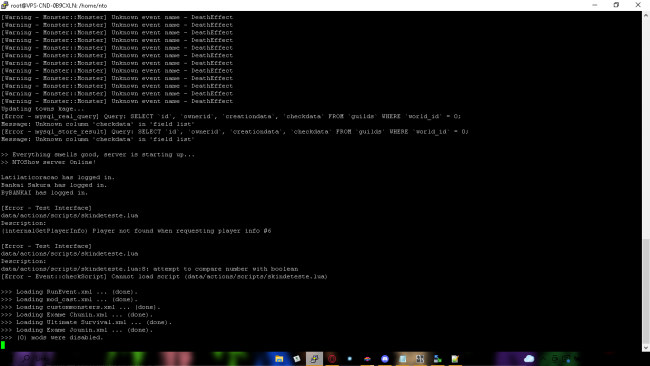The height and width of the screenshot is (366, 650).
Task: Click '(0) mods were disabled.' line
Action: (x=52, y=337)
